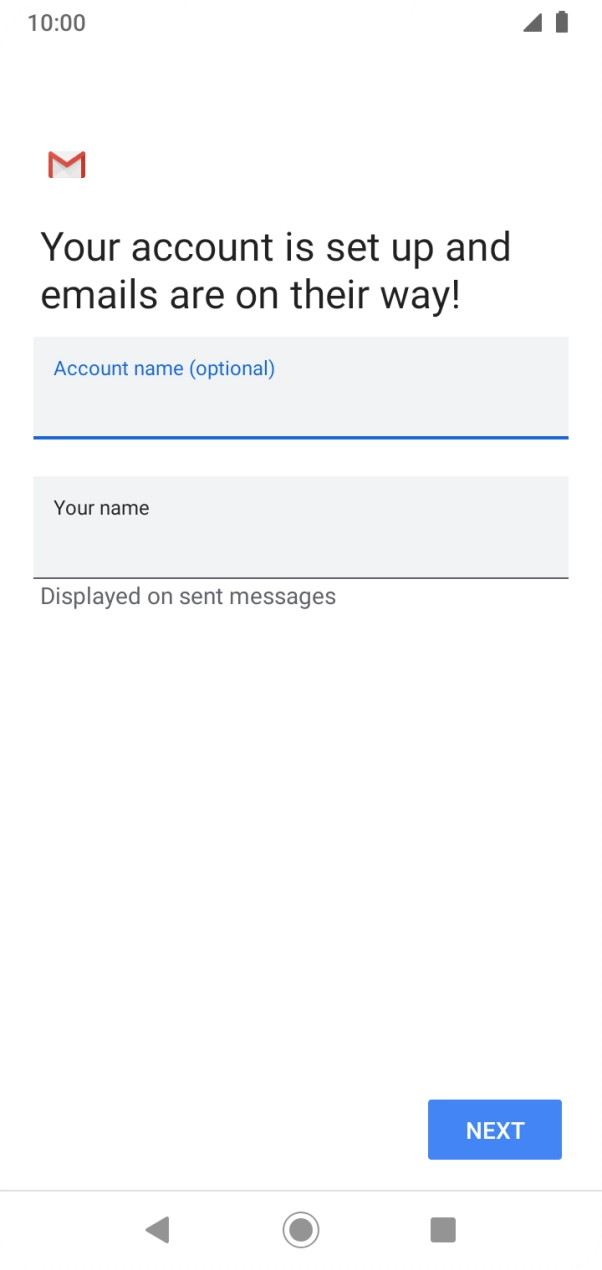Image resolution: width=602 pixels, height=1270 pixels.
Task: Tap the blue underline of Account name field
Action: point(300,437)
